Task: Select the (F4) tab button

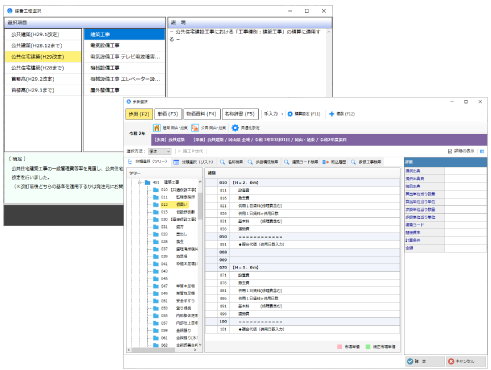Action: pyautogui.click(x=201, y=114)
